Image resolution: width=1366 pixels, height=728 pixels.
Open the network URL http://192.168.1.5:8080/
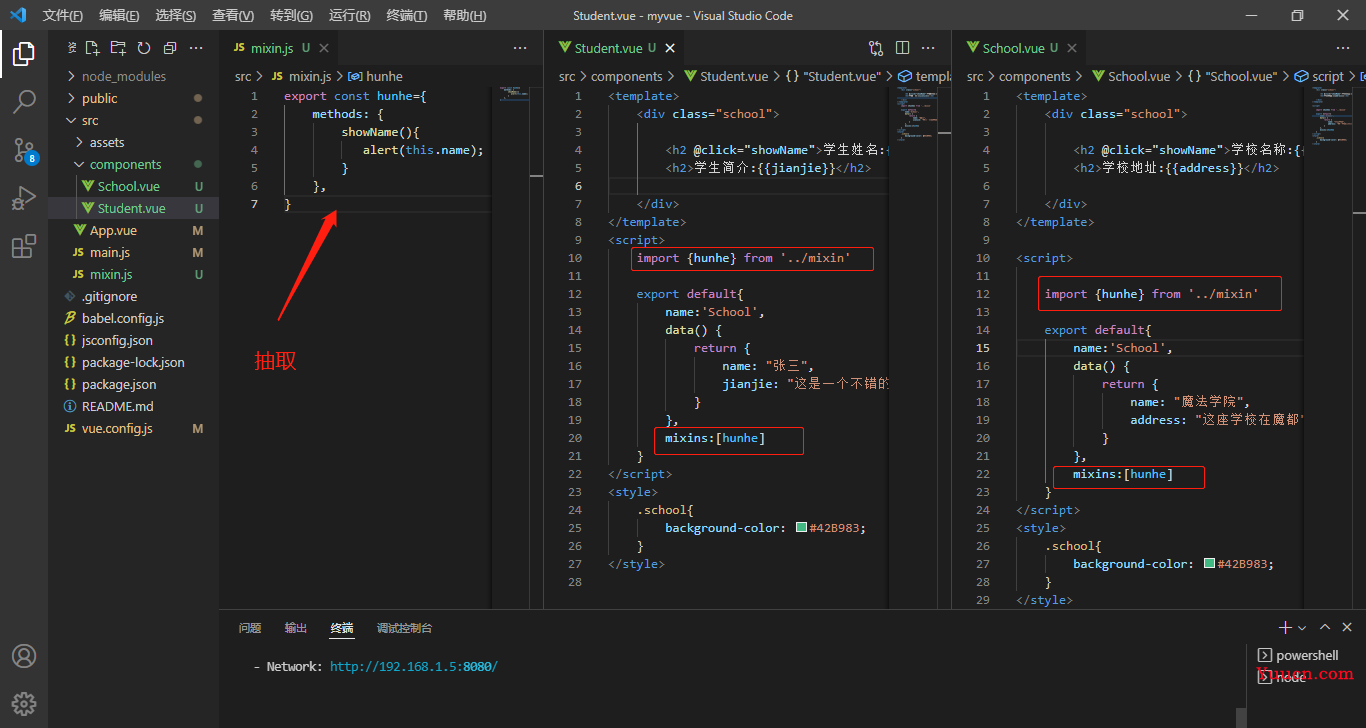tap(413, 666)
